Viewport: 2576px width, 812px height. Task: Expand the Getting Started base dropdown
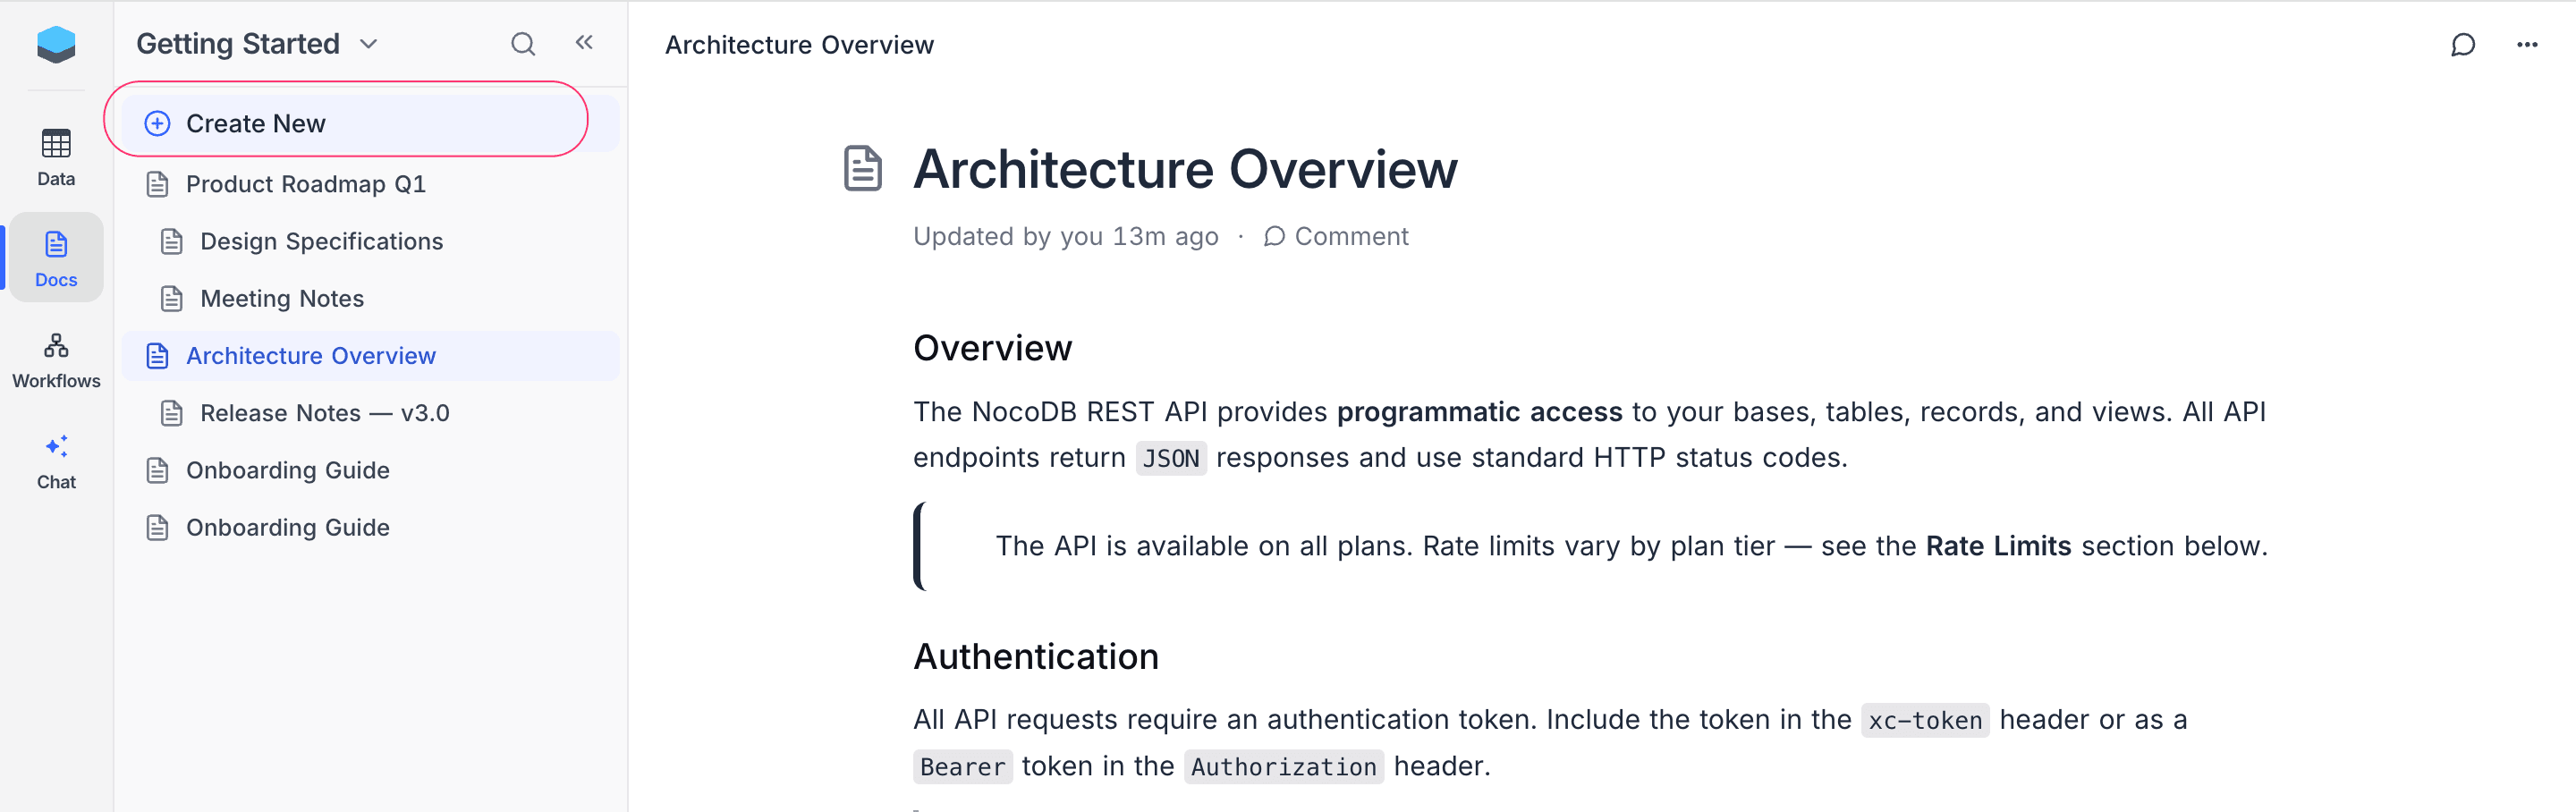coord(368,44)
